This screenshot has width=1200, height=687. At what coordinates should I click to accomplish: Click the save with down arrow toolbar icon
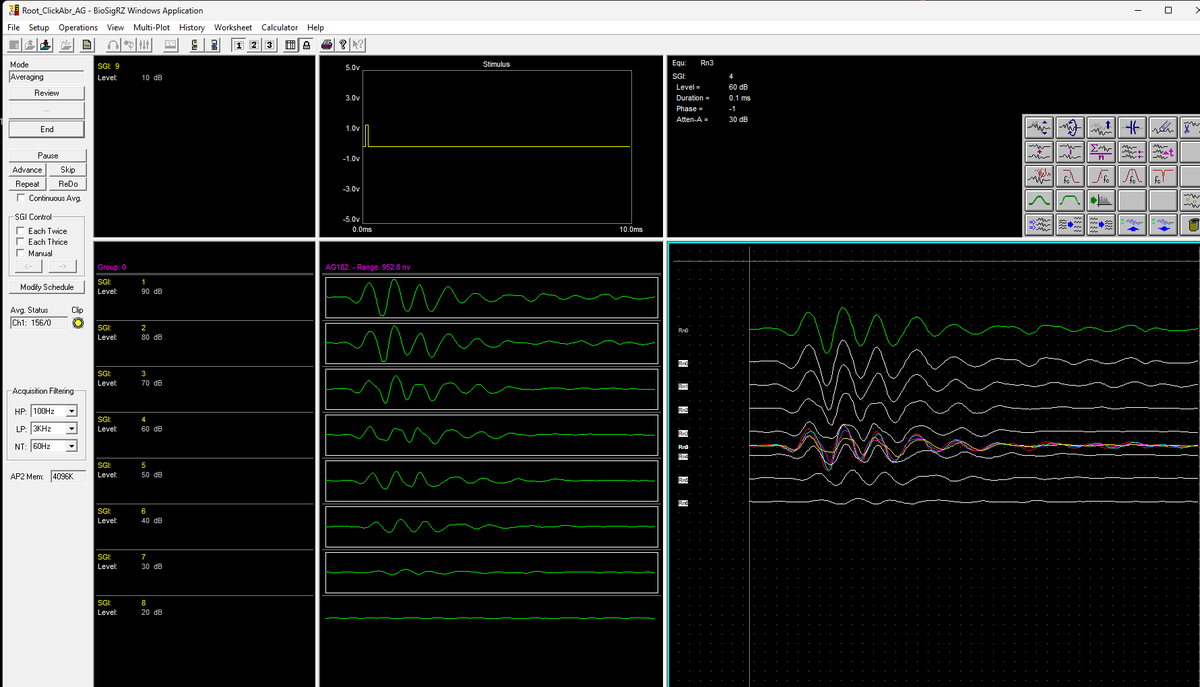(x=46, y=45)
